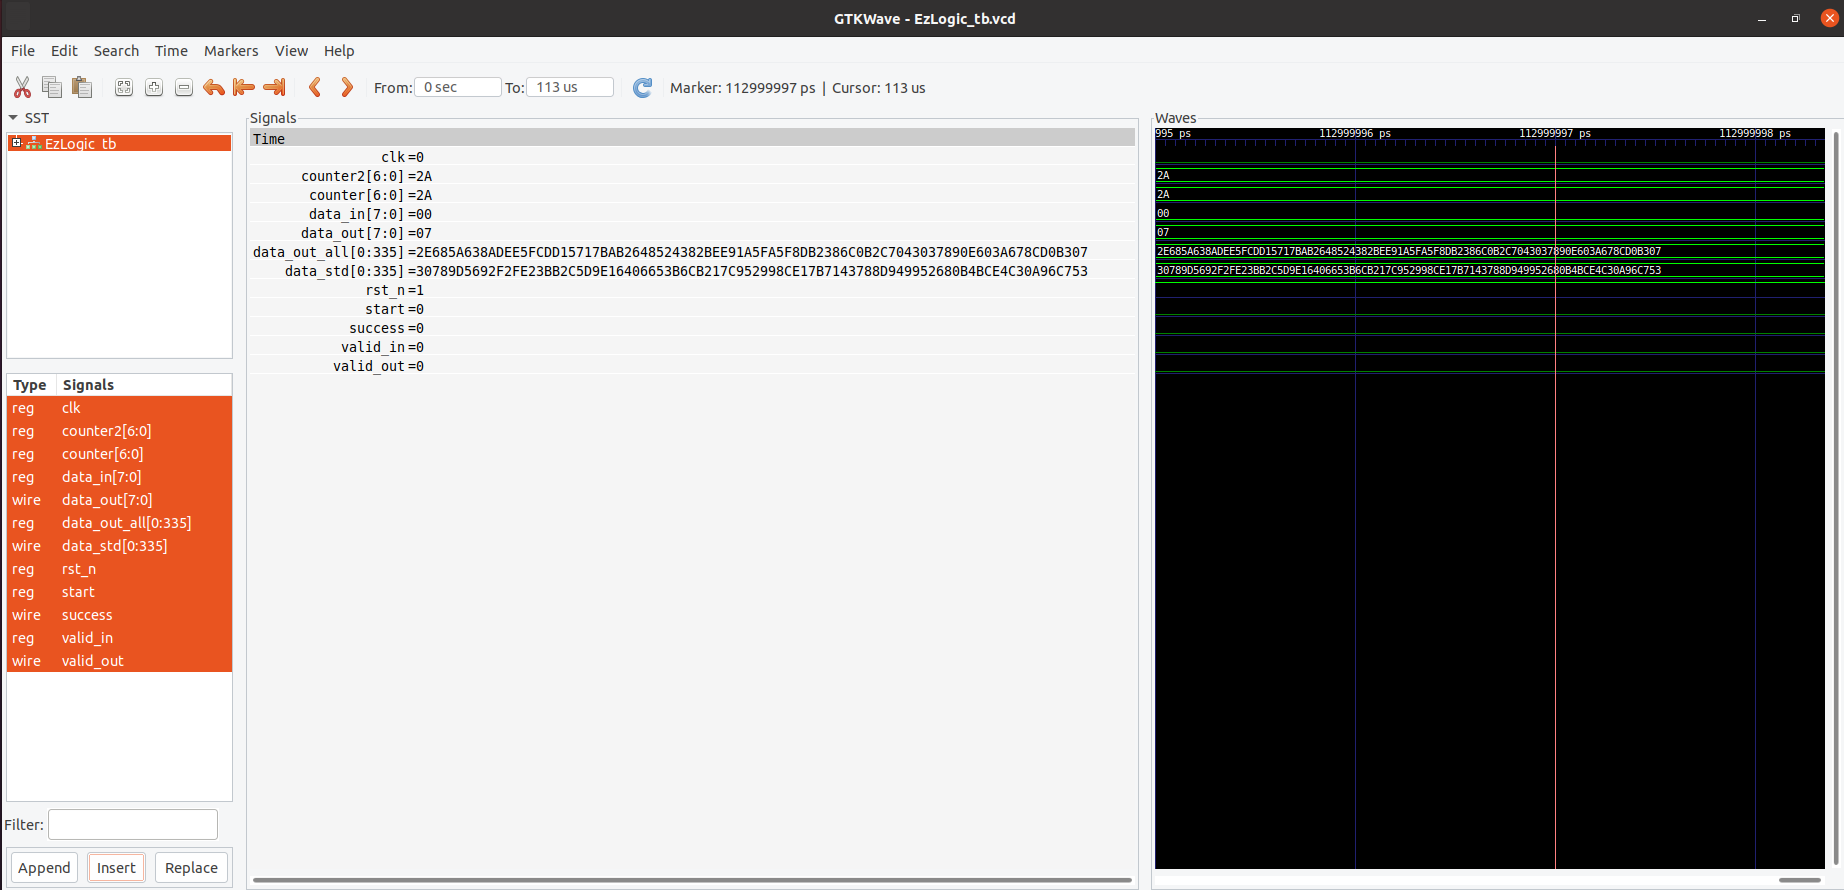Viewport: 1844px width, 890px height.
Task: Open the Search menu
Action: pyautogui.click(x=116, y=51)
